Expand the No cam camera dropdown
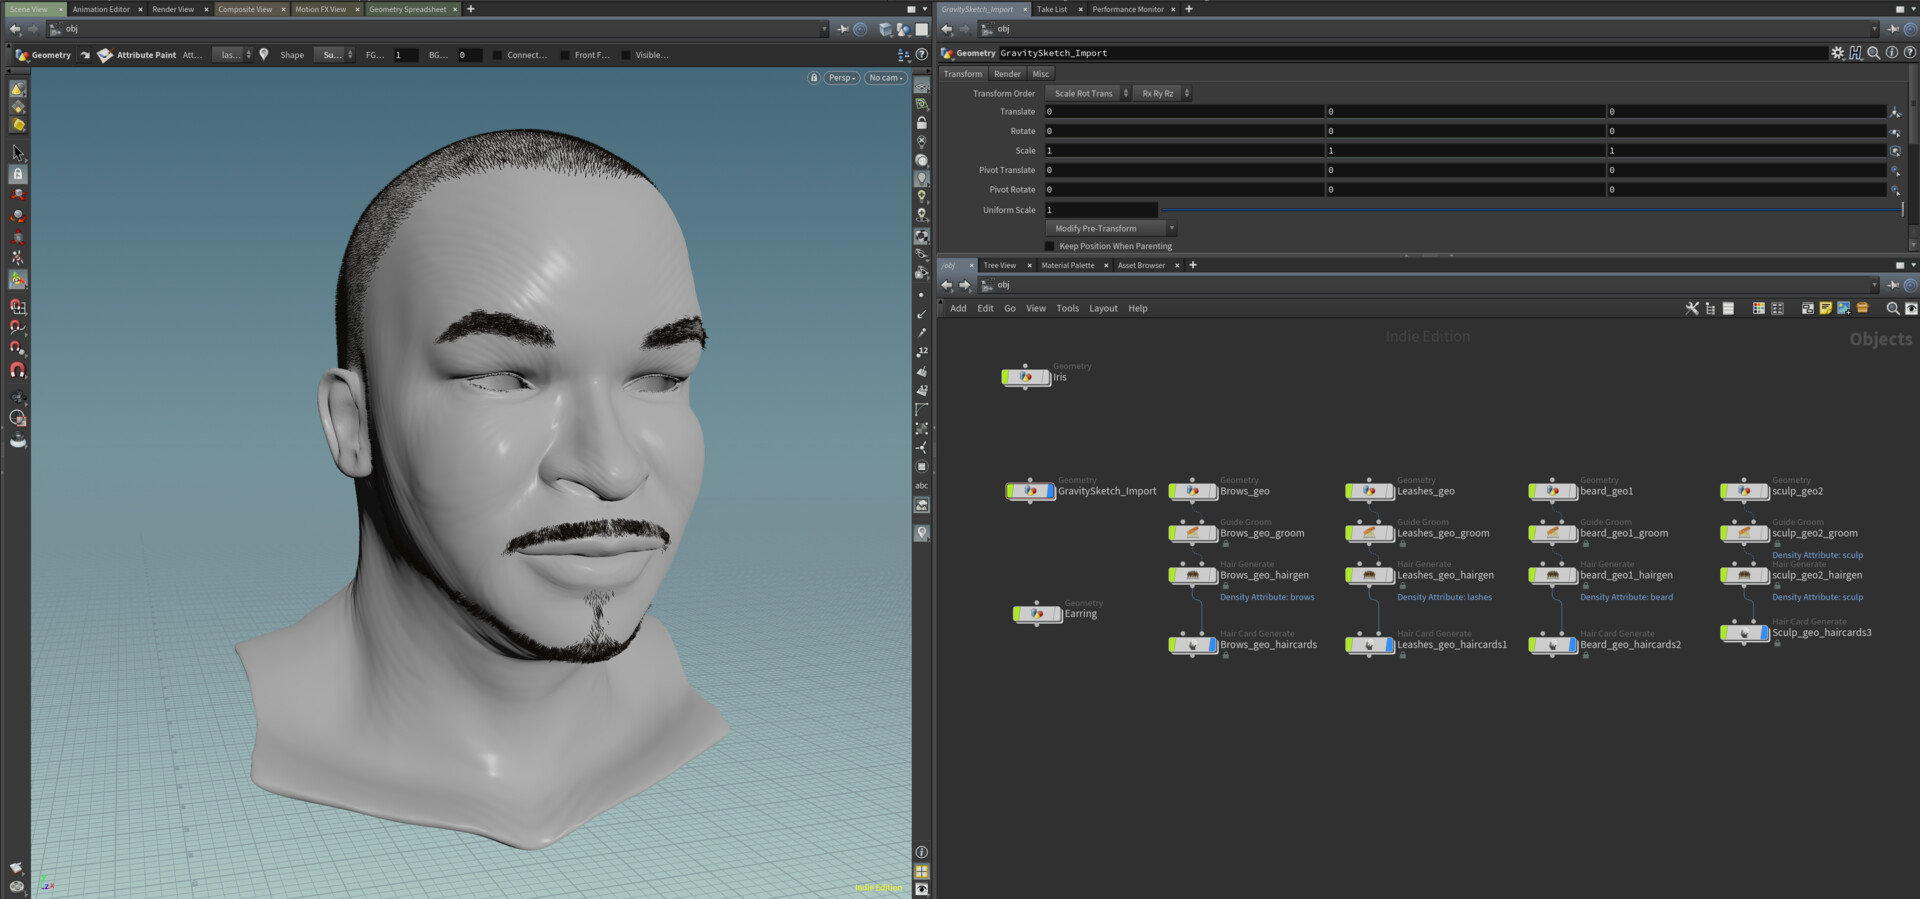Image resolution: width=1920 pixels, height=899 pixels. click(x=885, y=78)
